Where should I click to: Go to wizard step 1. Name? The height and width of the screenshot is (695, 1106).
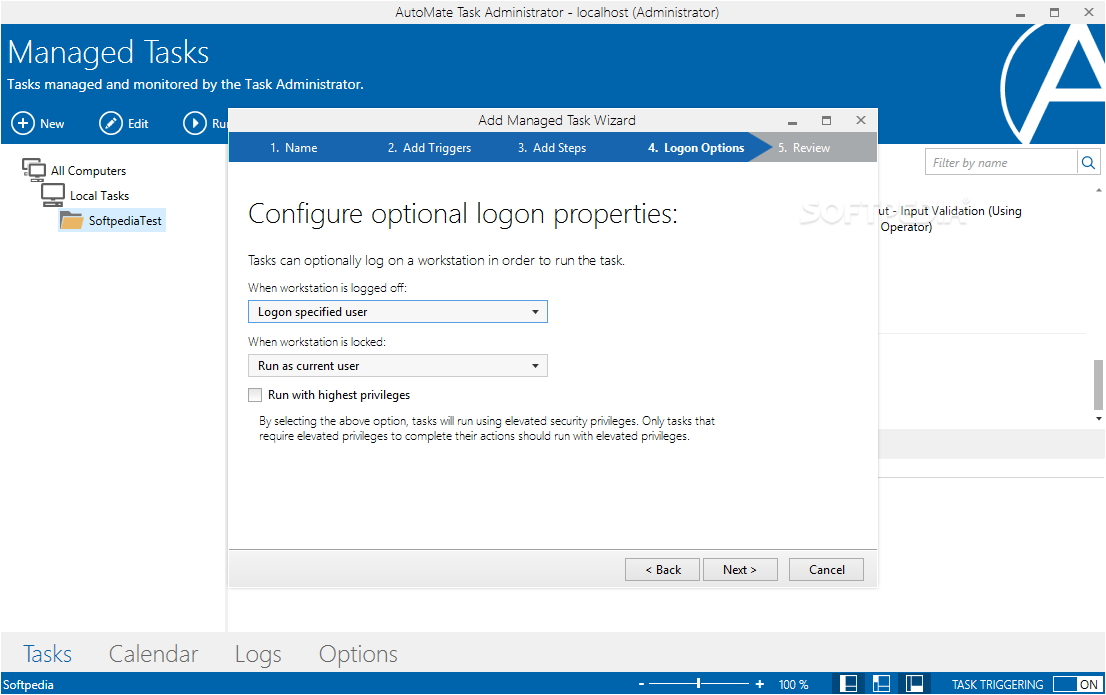(293, 147)
